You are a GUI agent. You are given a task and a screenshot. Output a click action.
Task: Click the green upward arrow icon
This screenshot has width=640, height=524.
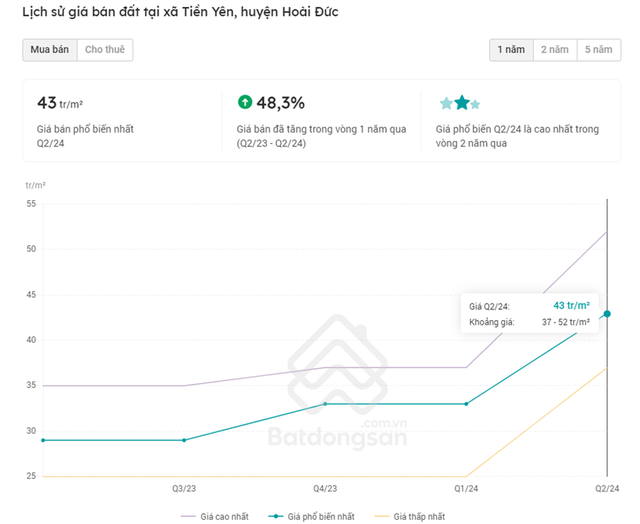click(x=245, y=102)
